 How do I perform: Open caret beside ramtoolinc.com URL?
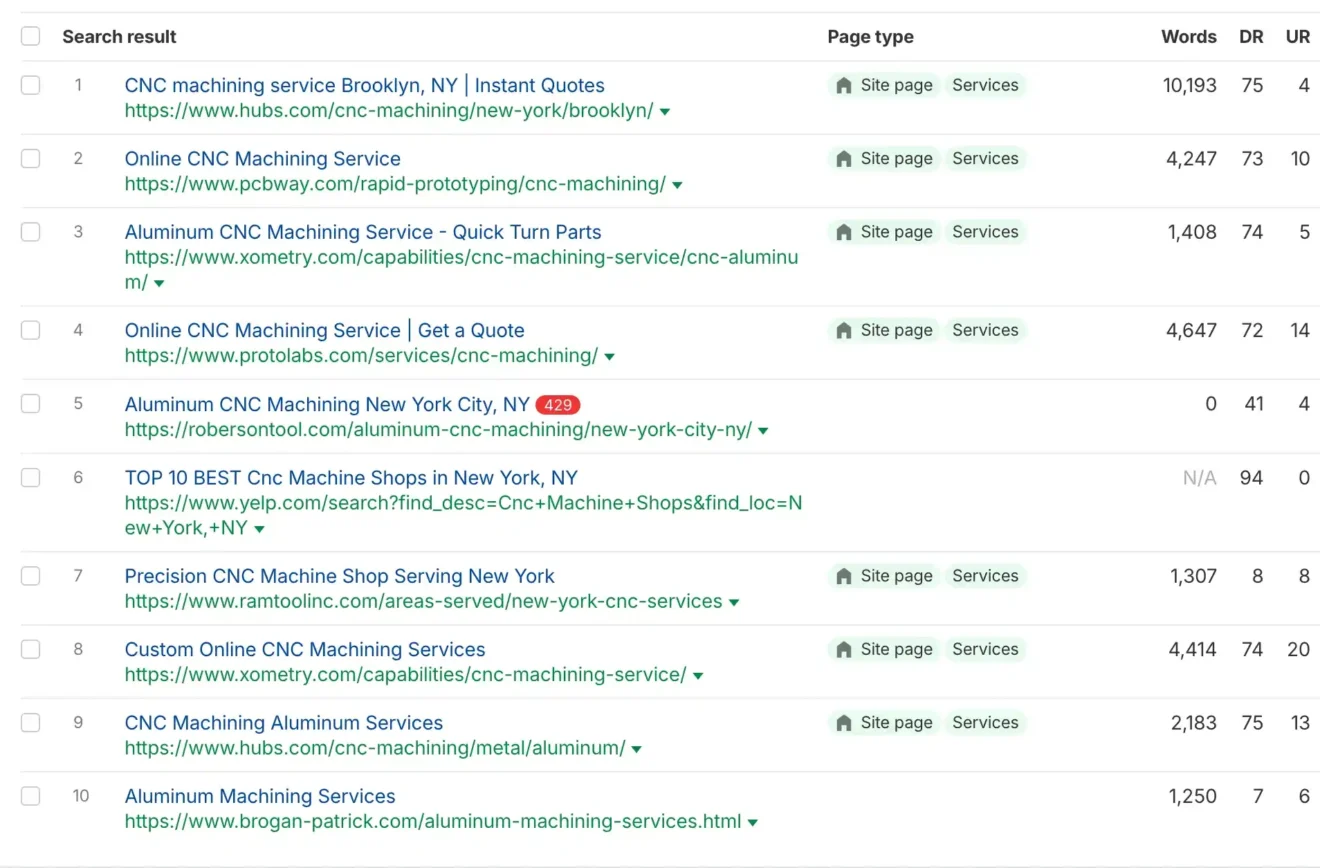[x=734, y=603]
